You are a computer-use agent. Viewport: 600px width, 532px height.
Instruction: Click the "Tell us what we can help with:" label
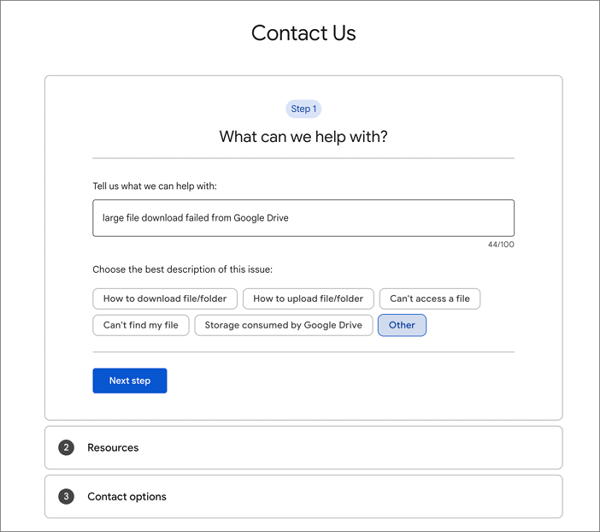153,186
